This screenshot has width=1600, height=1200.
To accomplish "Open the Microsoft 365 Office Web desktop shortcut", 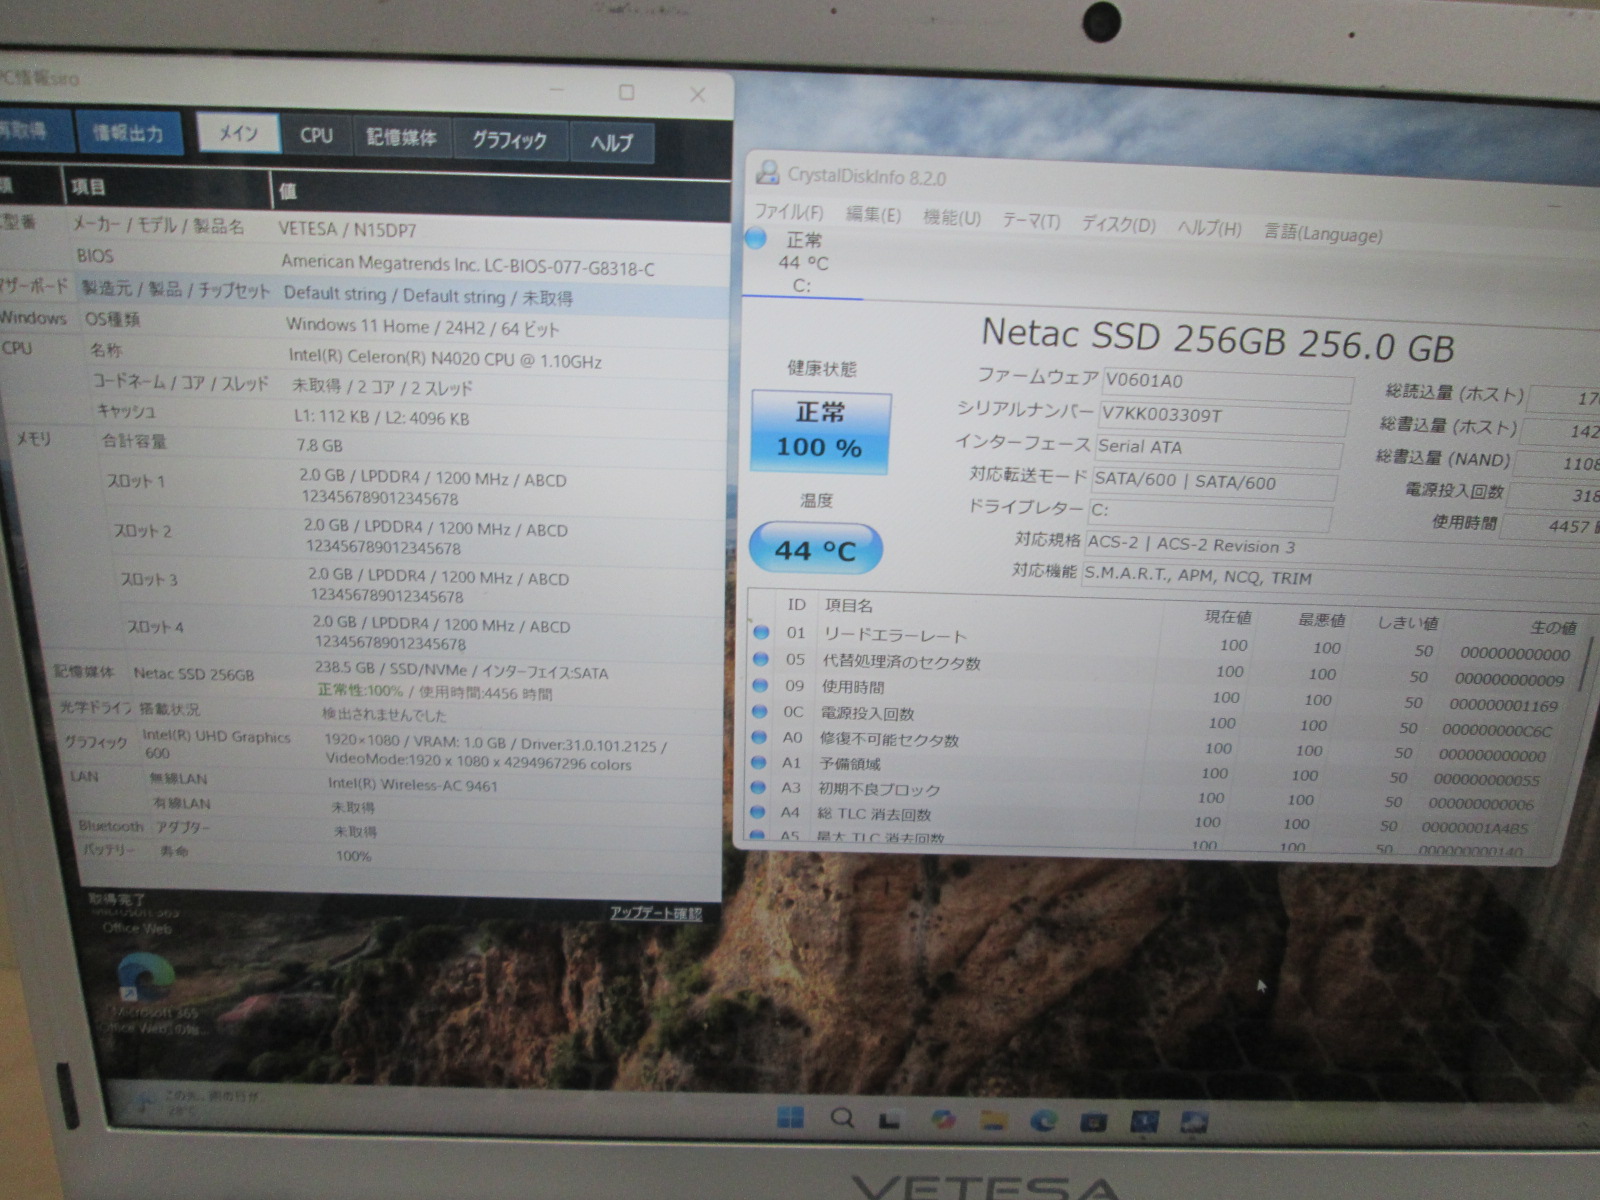I will pos(146,991).
